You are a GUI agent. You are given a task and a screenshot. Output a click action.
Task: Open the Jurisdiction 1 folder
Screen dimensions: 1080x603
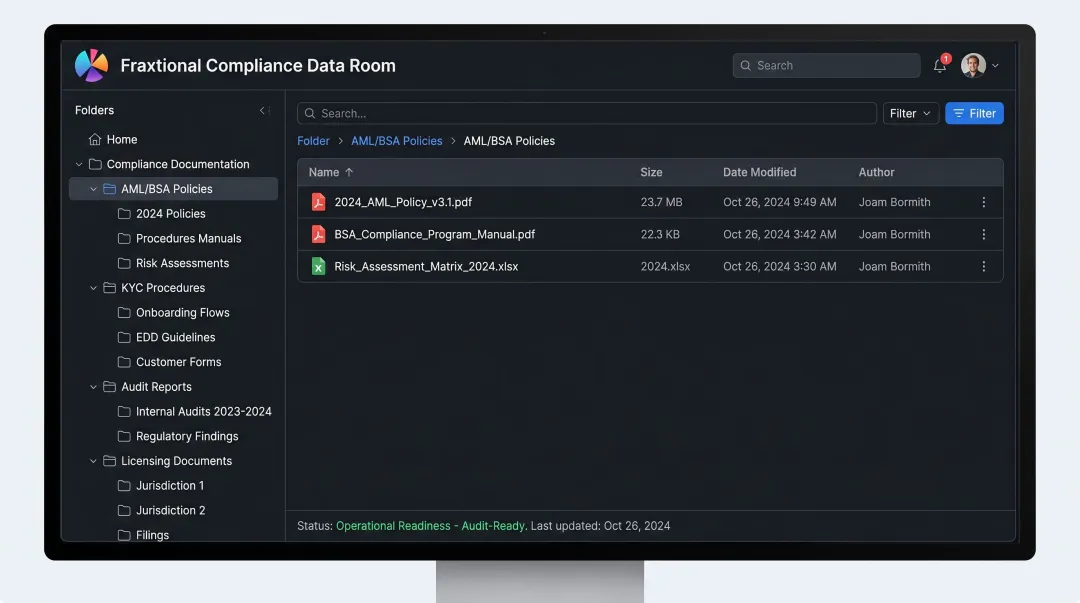tap(169, 486)
